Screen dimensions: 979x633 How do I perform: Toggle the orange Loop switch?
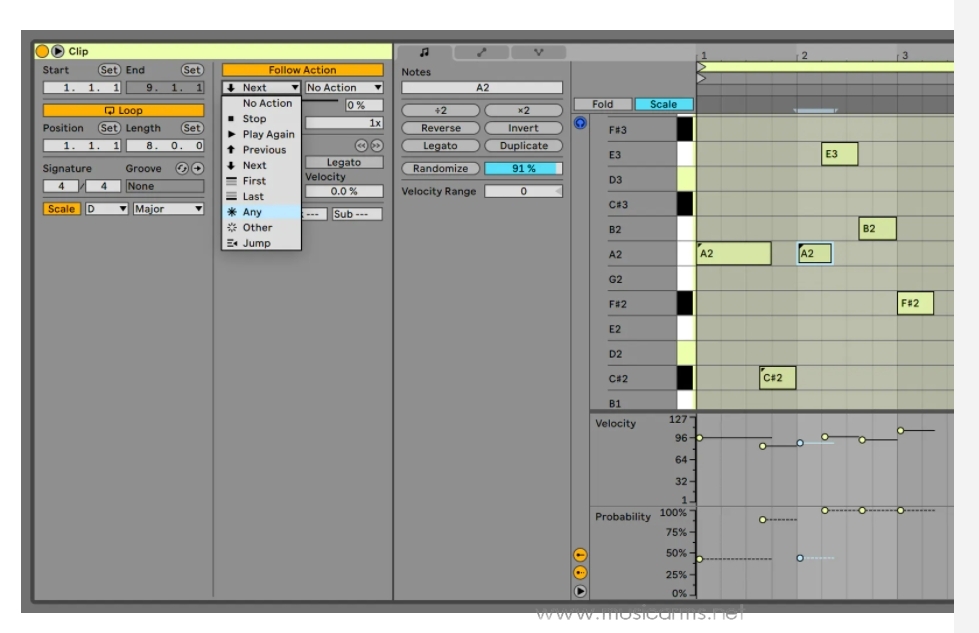coord(123,110)
